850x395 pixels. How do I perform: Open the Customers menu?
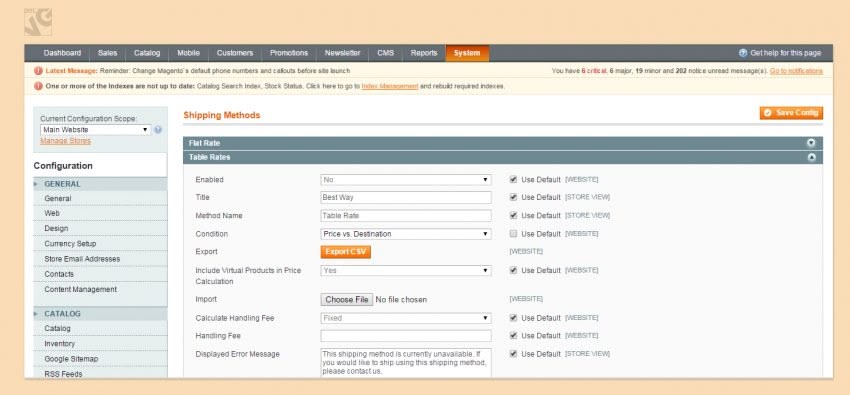(235, 53)
